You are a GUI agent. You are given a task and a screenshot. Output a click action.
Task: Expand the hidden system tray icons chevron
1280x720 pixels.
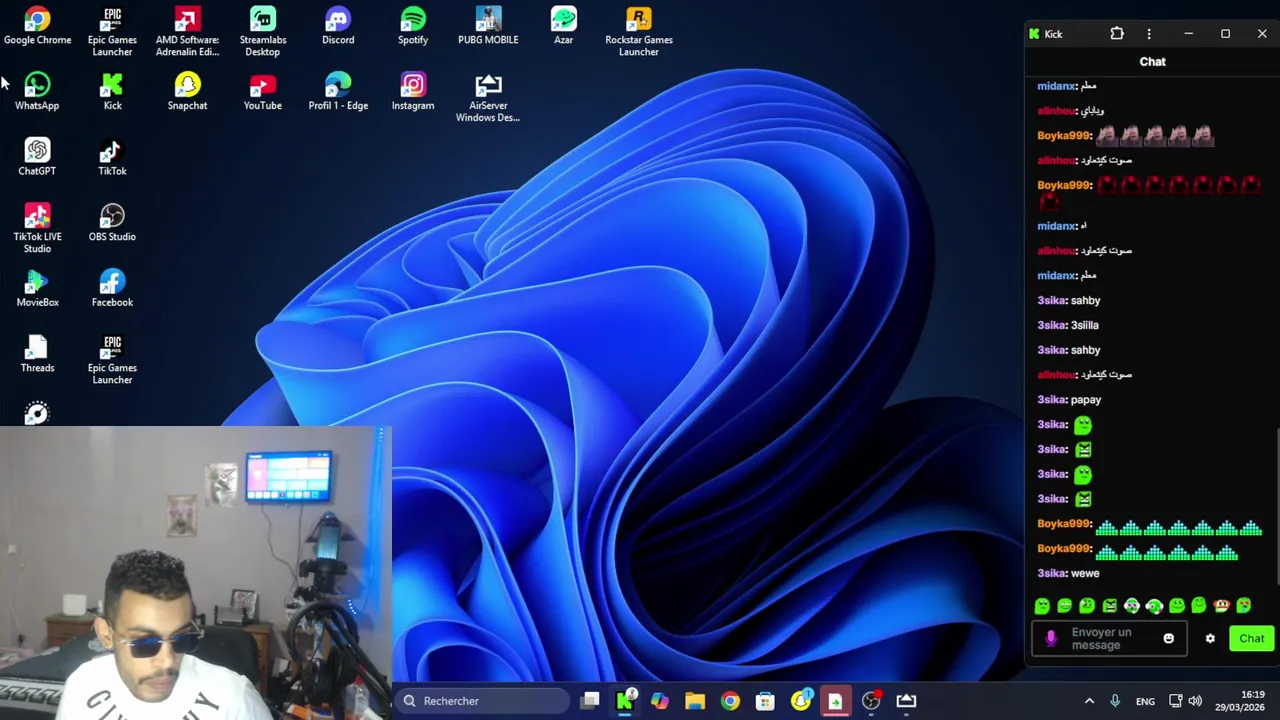(1089, 701)
